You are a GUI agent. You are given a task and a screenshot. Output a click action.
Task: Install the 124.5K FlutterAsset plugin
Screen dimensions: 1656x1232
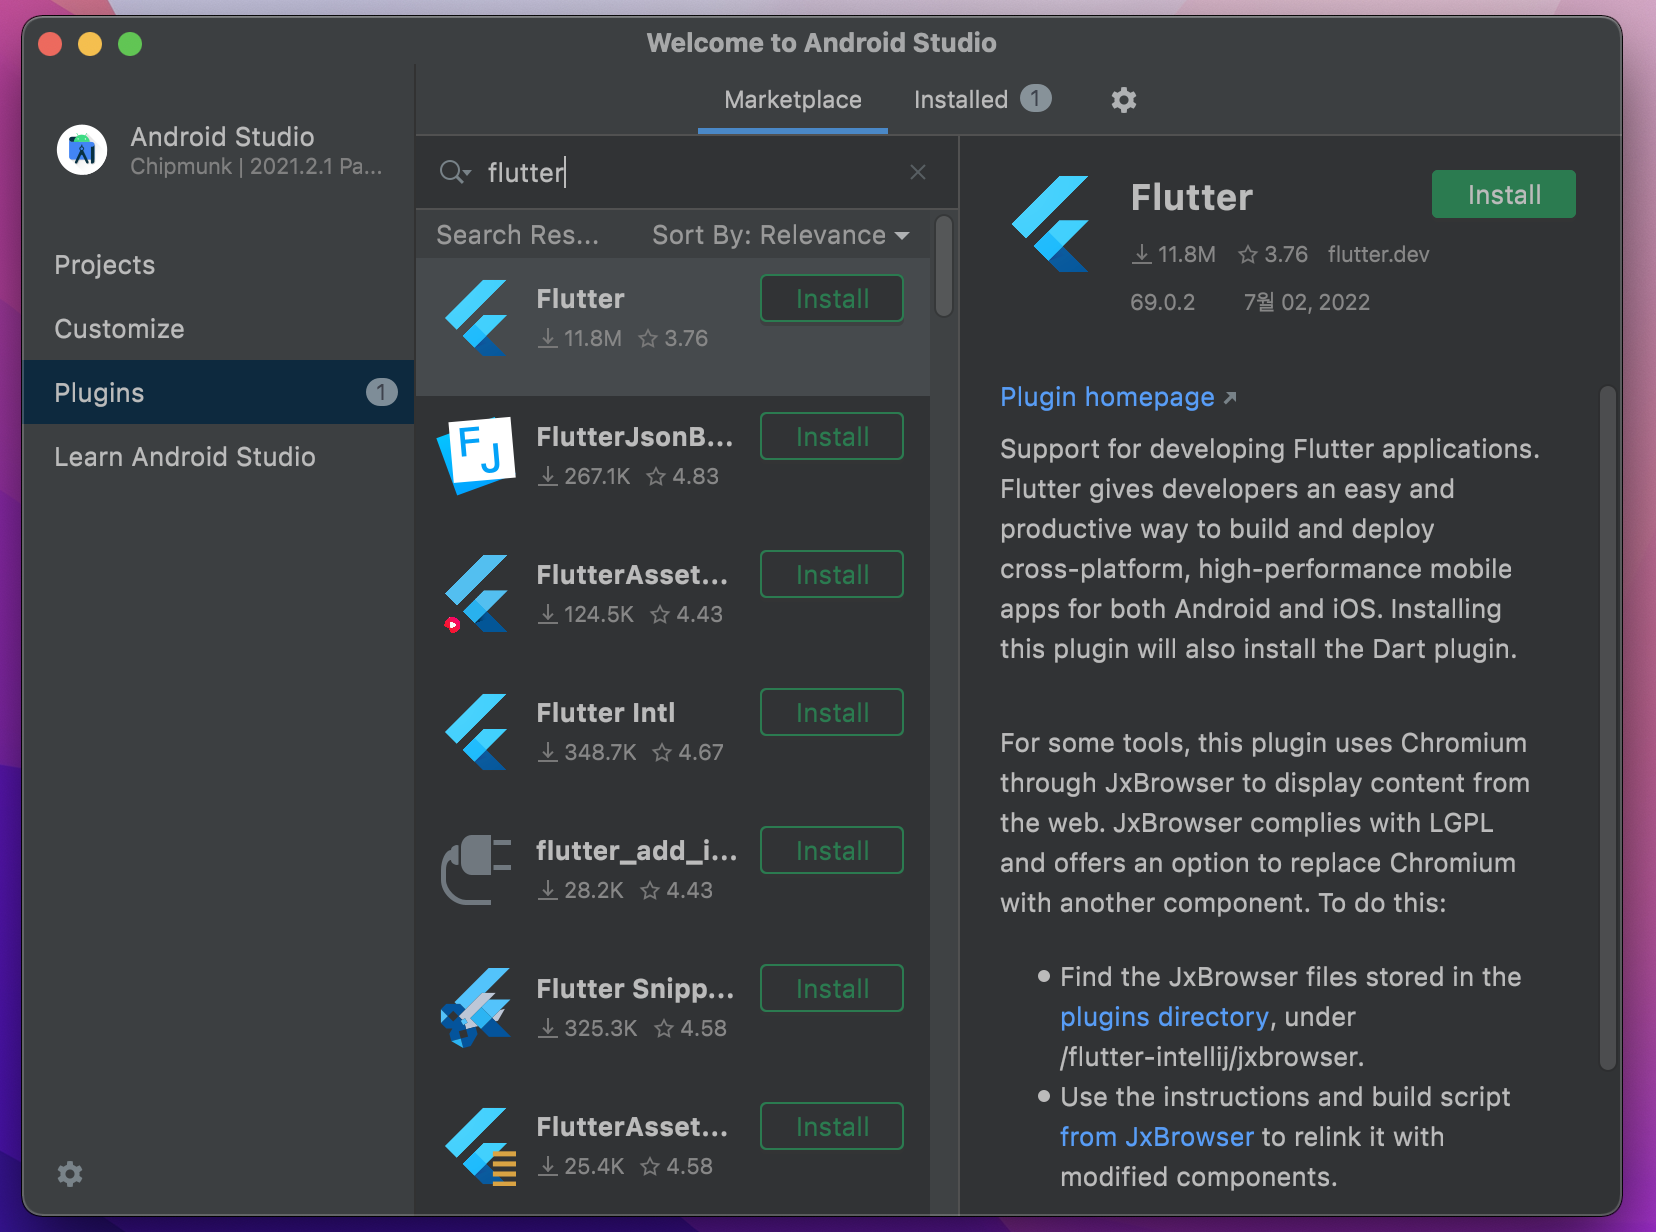point(831,574)
